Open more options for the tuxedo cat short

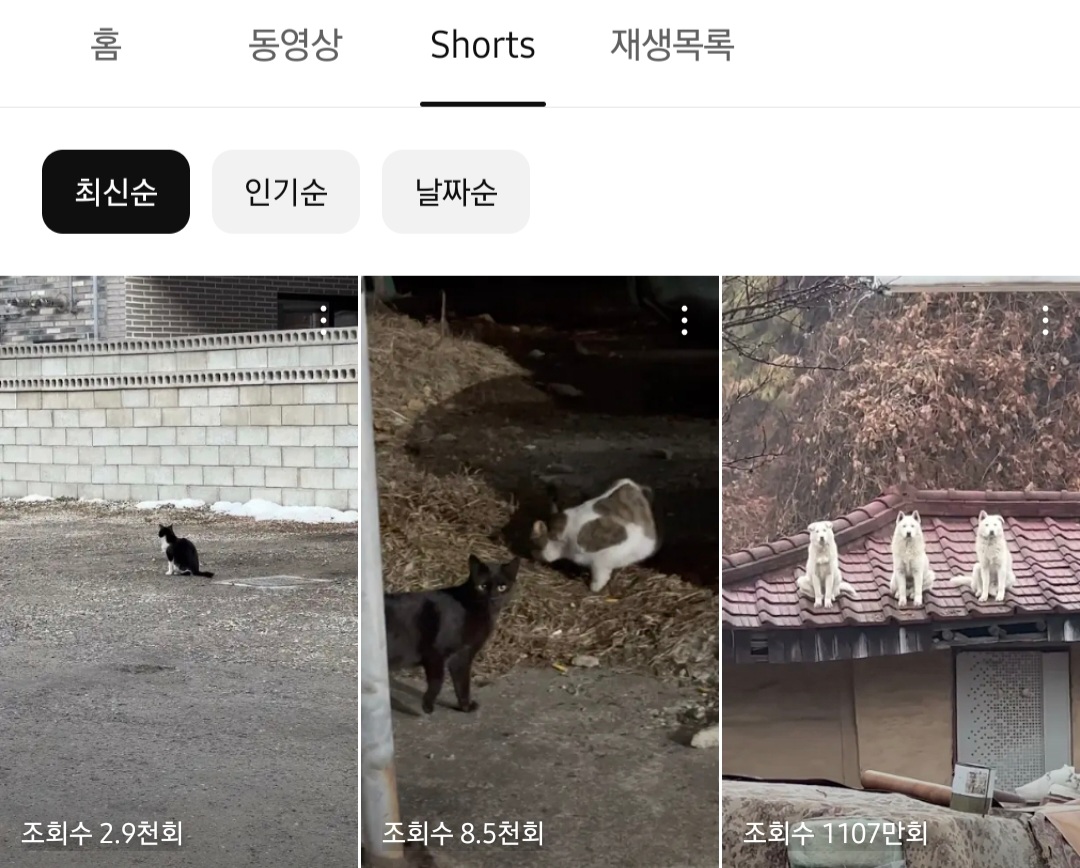323,320
